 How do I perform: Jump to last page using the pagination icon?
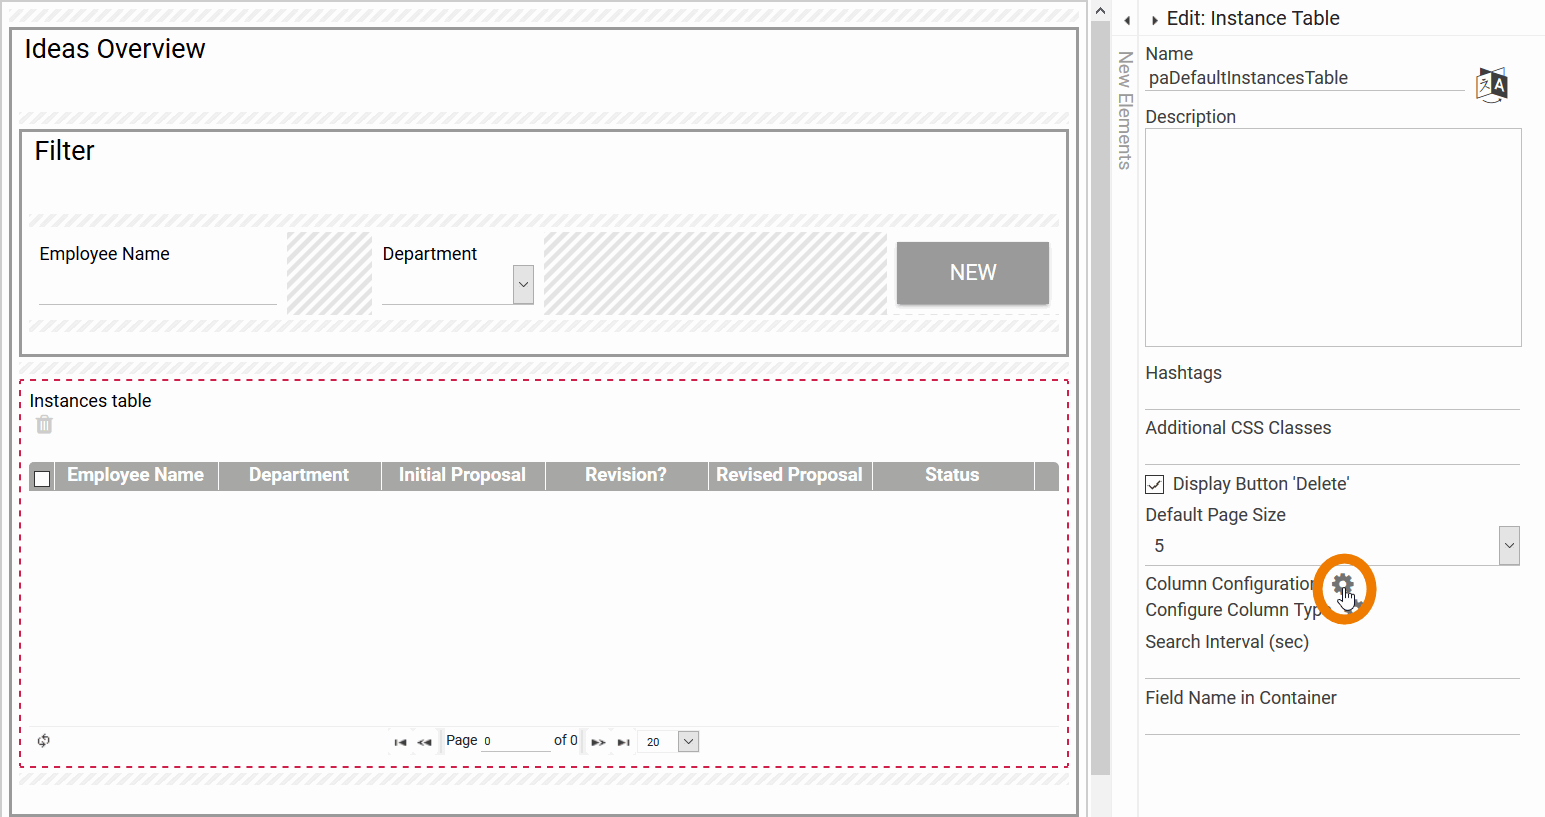pyautogui.click(x=623, y=741)
